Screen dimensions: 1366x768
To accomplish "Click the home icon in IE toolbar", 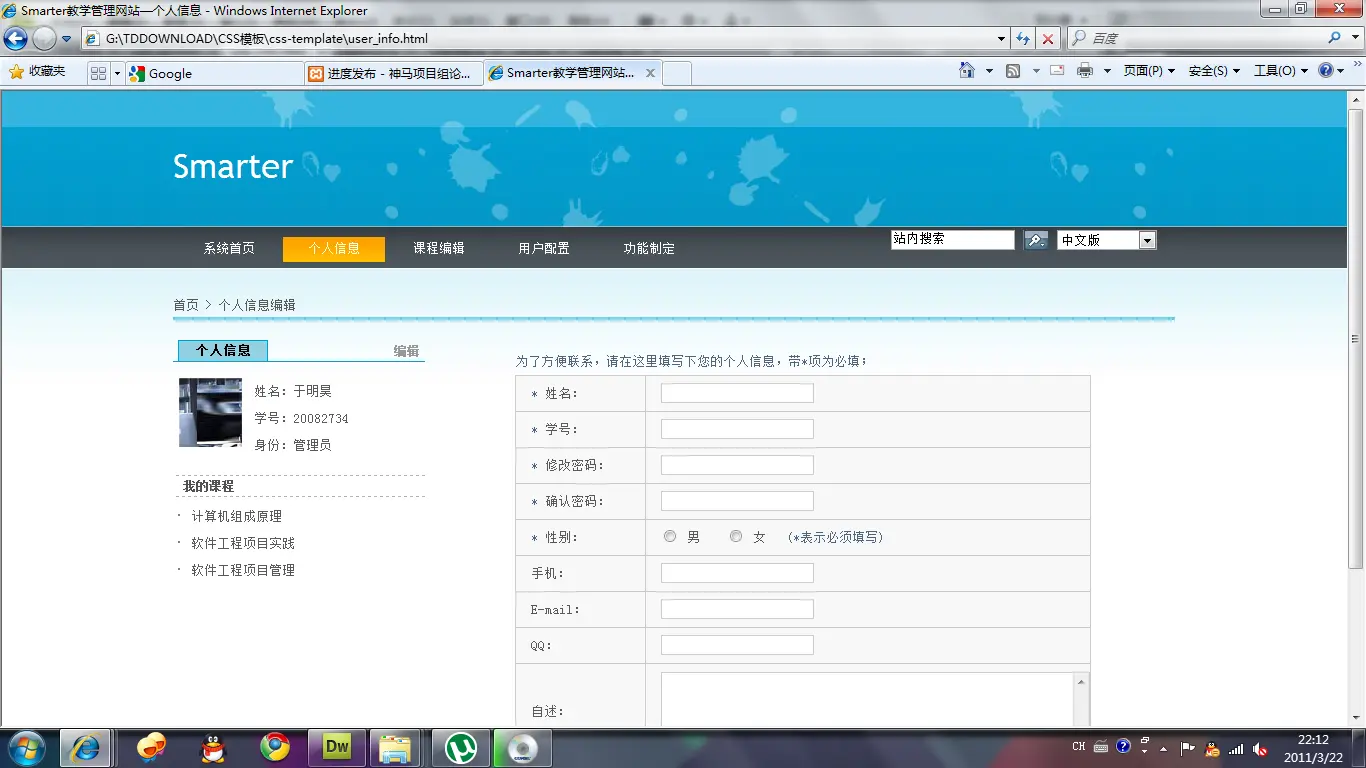I will coord(966,71).
